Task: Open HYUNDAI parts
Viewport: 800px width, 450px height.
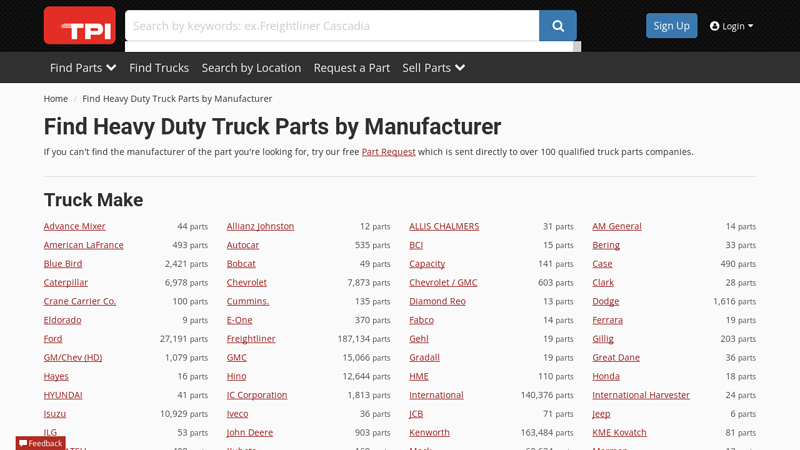Action: click(63, 395)
